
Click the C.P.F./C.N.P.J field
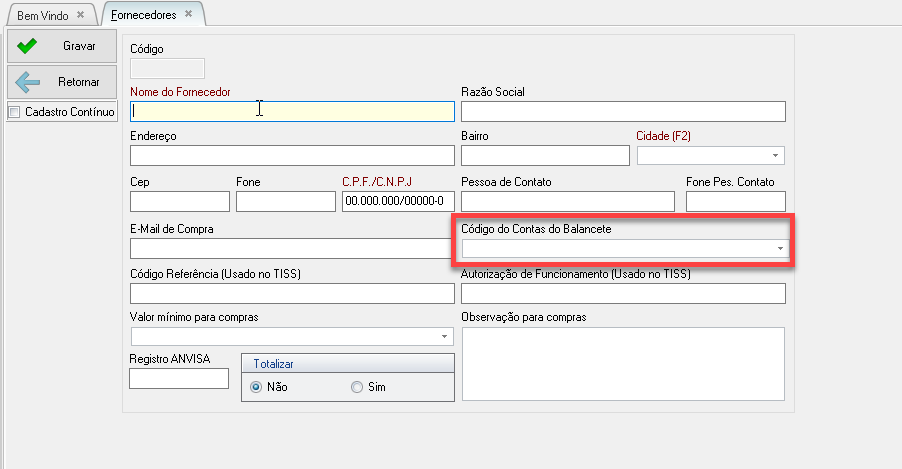399,201
